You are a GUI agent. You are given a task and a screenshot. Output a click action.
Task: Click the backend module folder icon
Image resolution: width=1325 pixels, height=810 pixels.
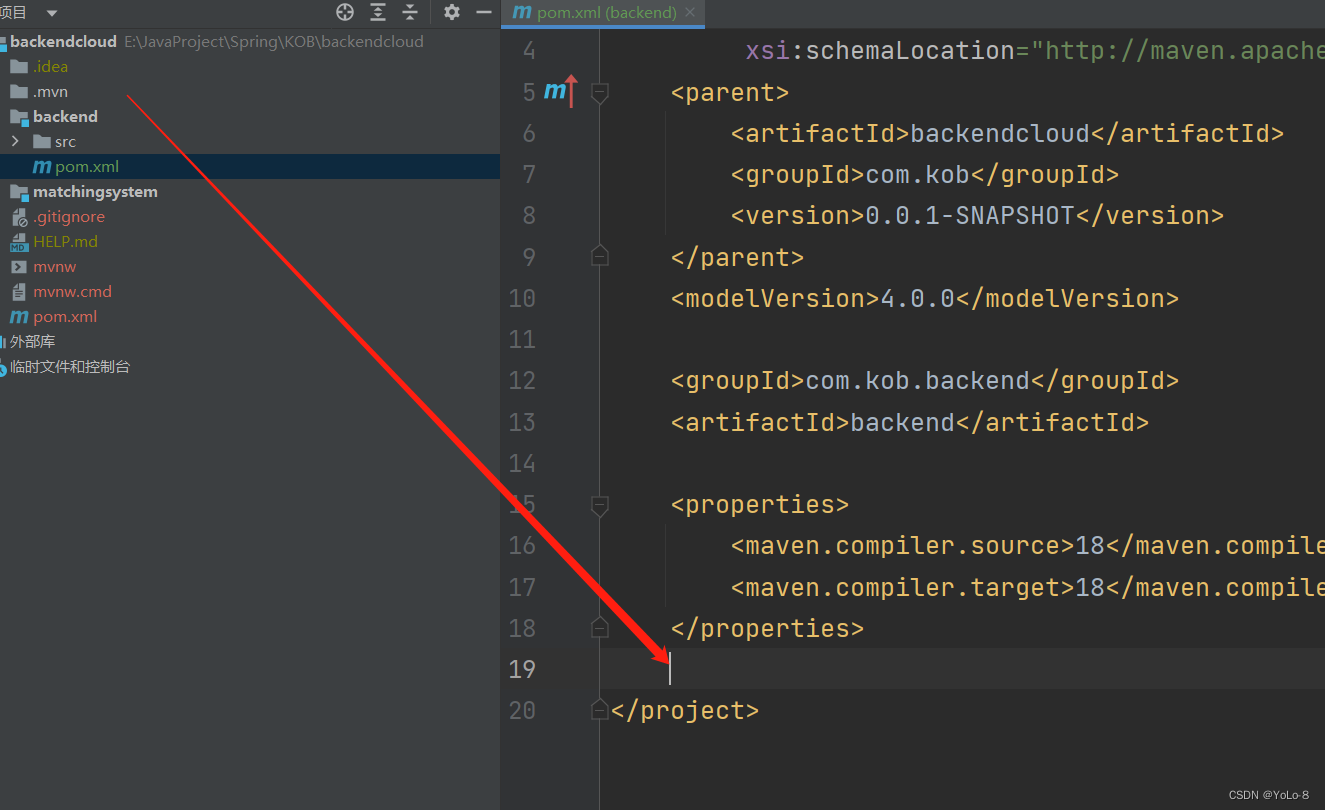[x=19, y=117]
